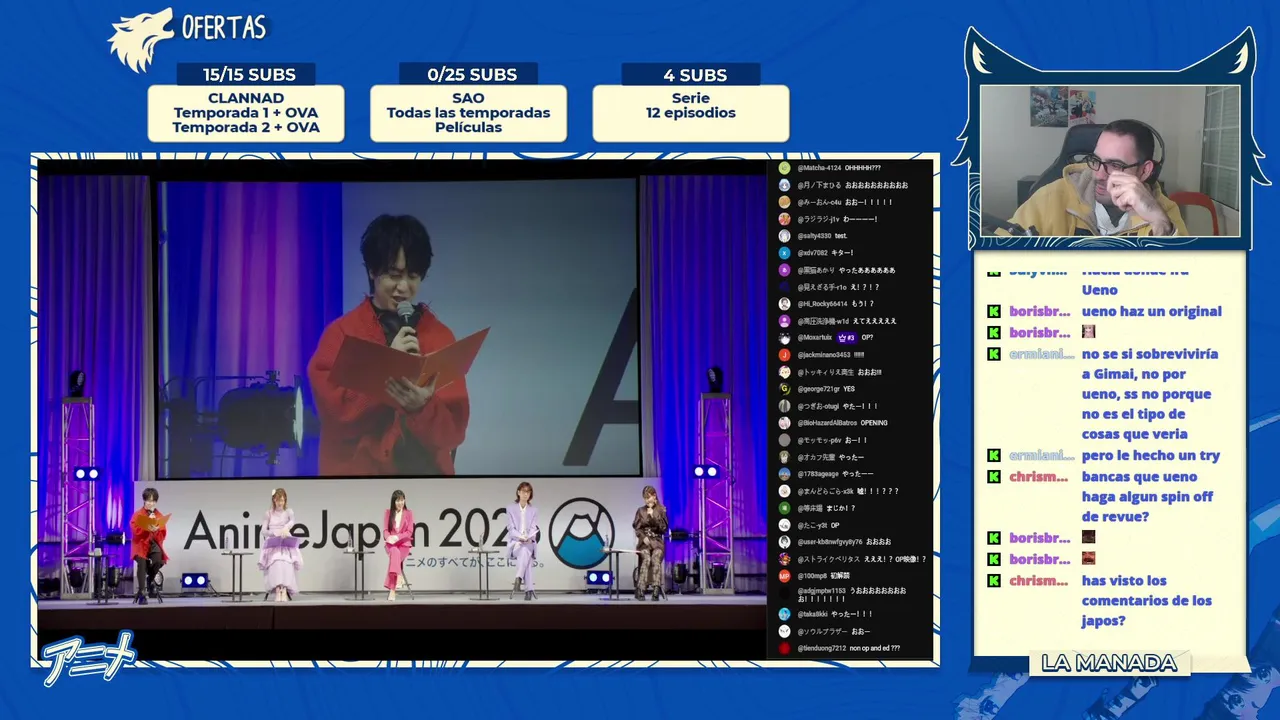Open avatar of @Moxartuix in video chat
The width and height of the screenshot is (1280, 720).
785,338
